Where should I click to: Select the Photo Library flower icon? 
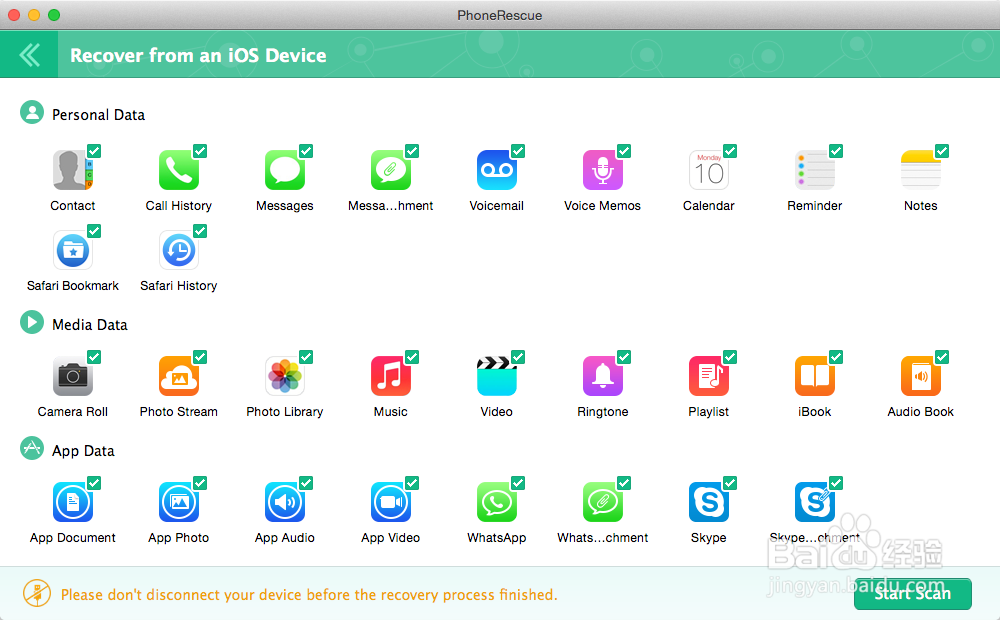(284, 376)
